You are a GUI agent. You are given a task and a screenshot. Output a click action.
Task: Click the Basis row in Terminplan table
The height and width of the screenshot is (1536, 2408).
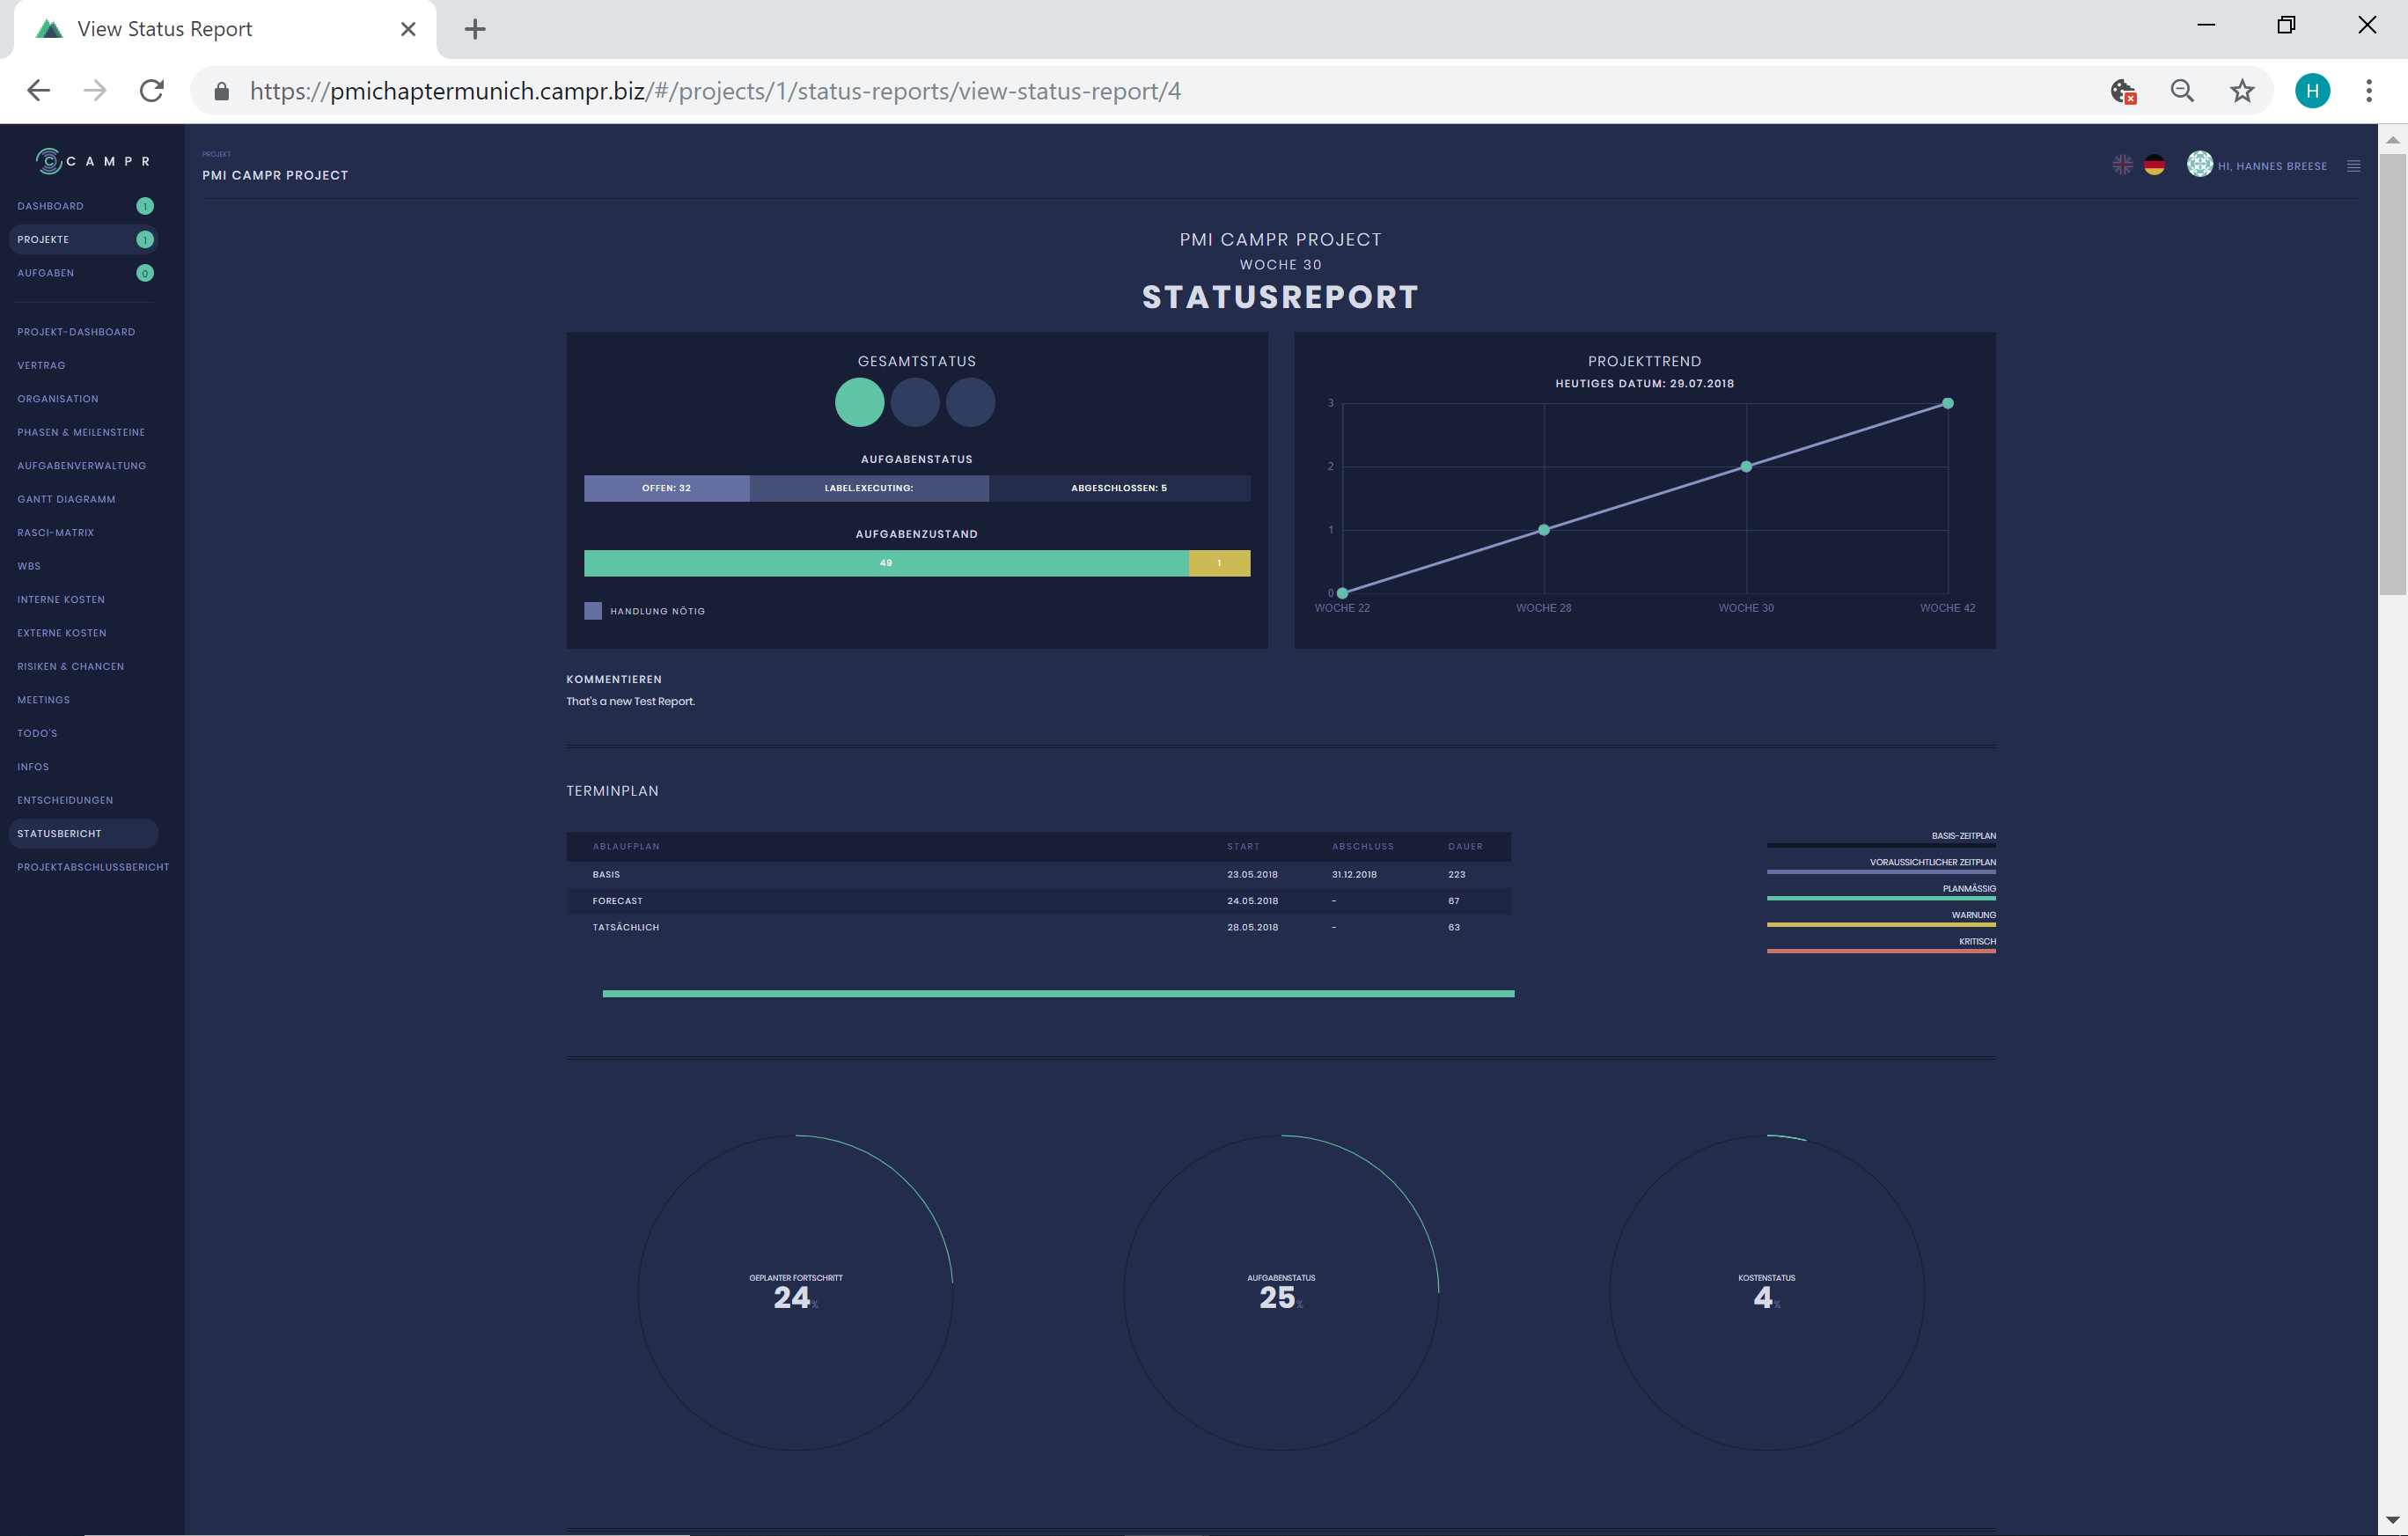pos(1038,875)
